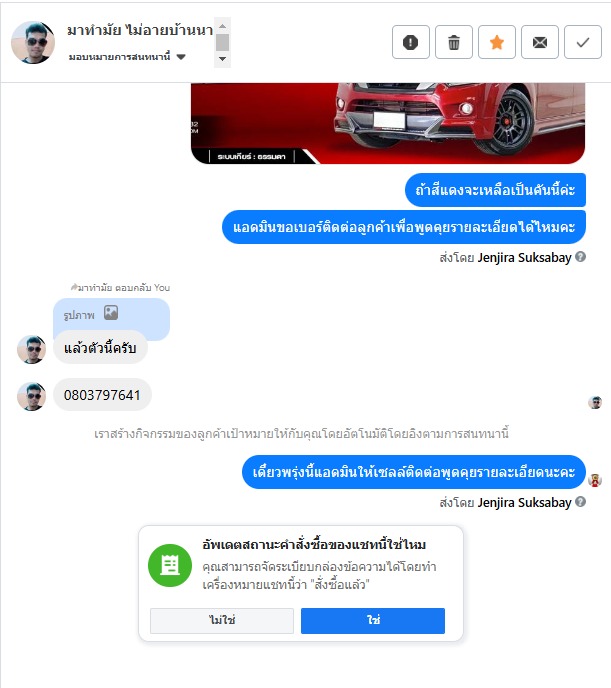Click scroll down arrow near customer name
The height and width of the screenshot is (688, 611).
(x=222, y=59)
